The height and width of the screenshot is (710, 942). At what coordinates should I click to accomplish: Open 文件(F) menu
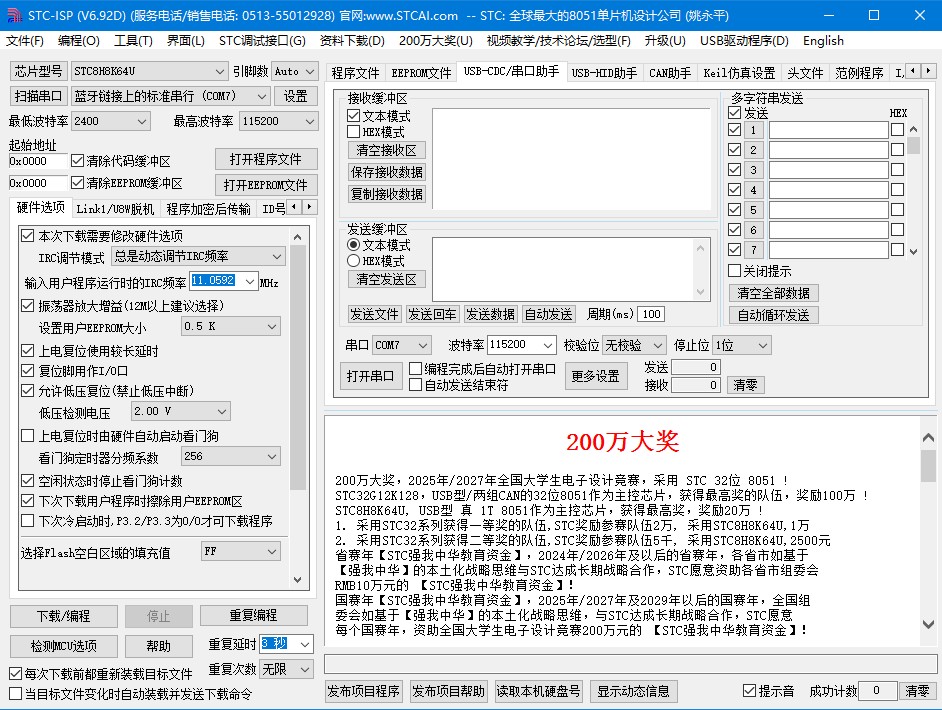click(x=25, y=41)
